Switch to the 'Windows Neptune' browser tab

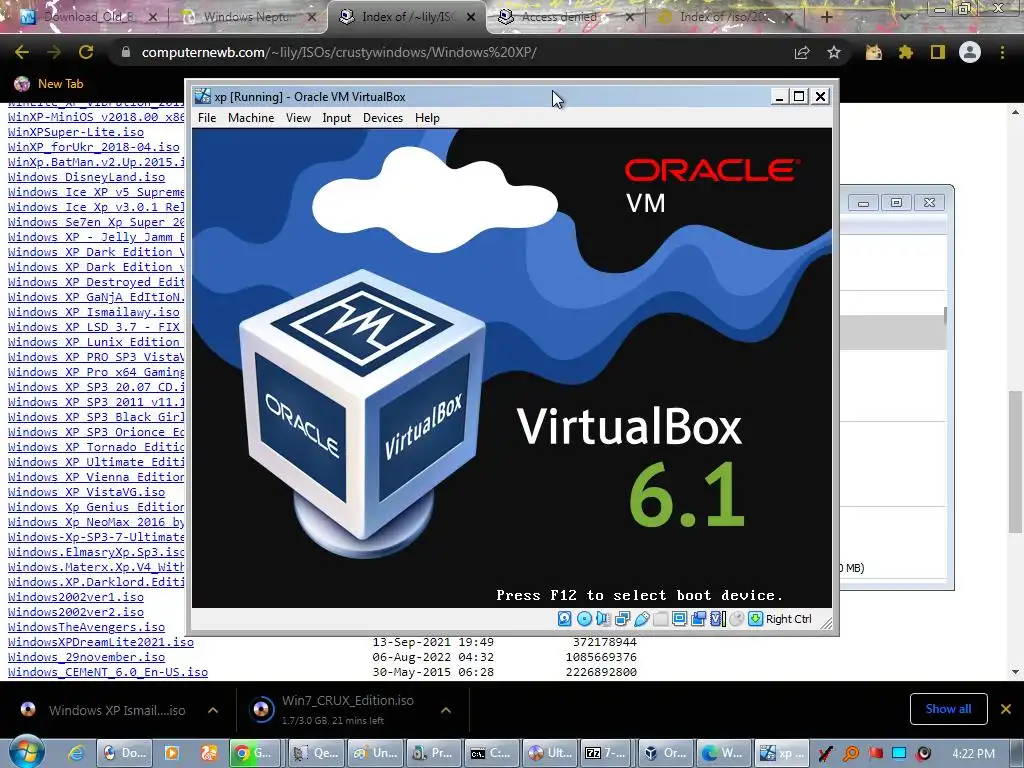(x=247, y=16)
